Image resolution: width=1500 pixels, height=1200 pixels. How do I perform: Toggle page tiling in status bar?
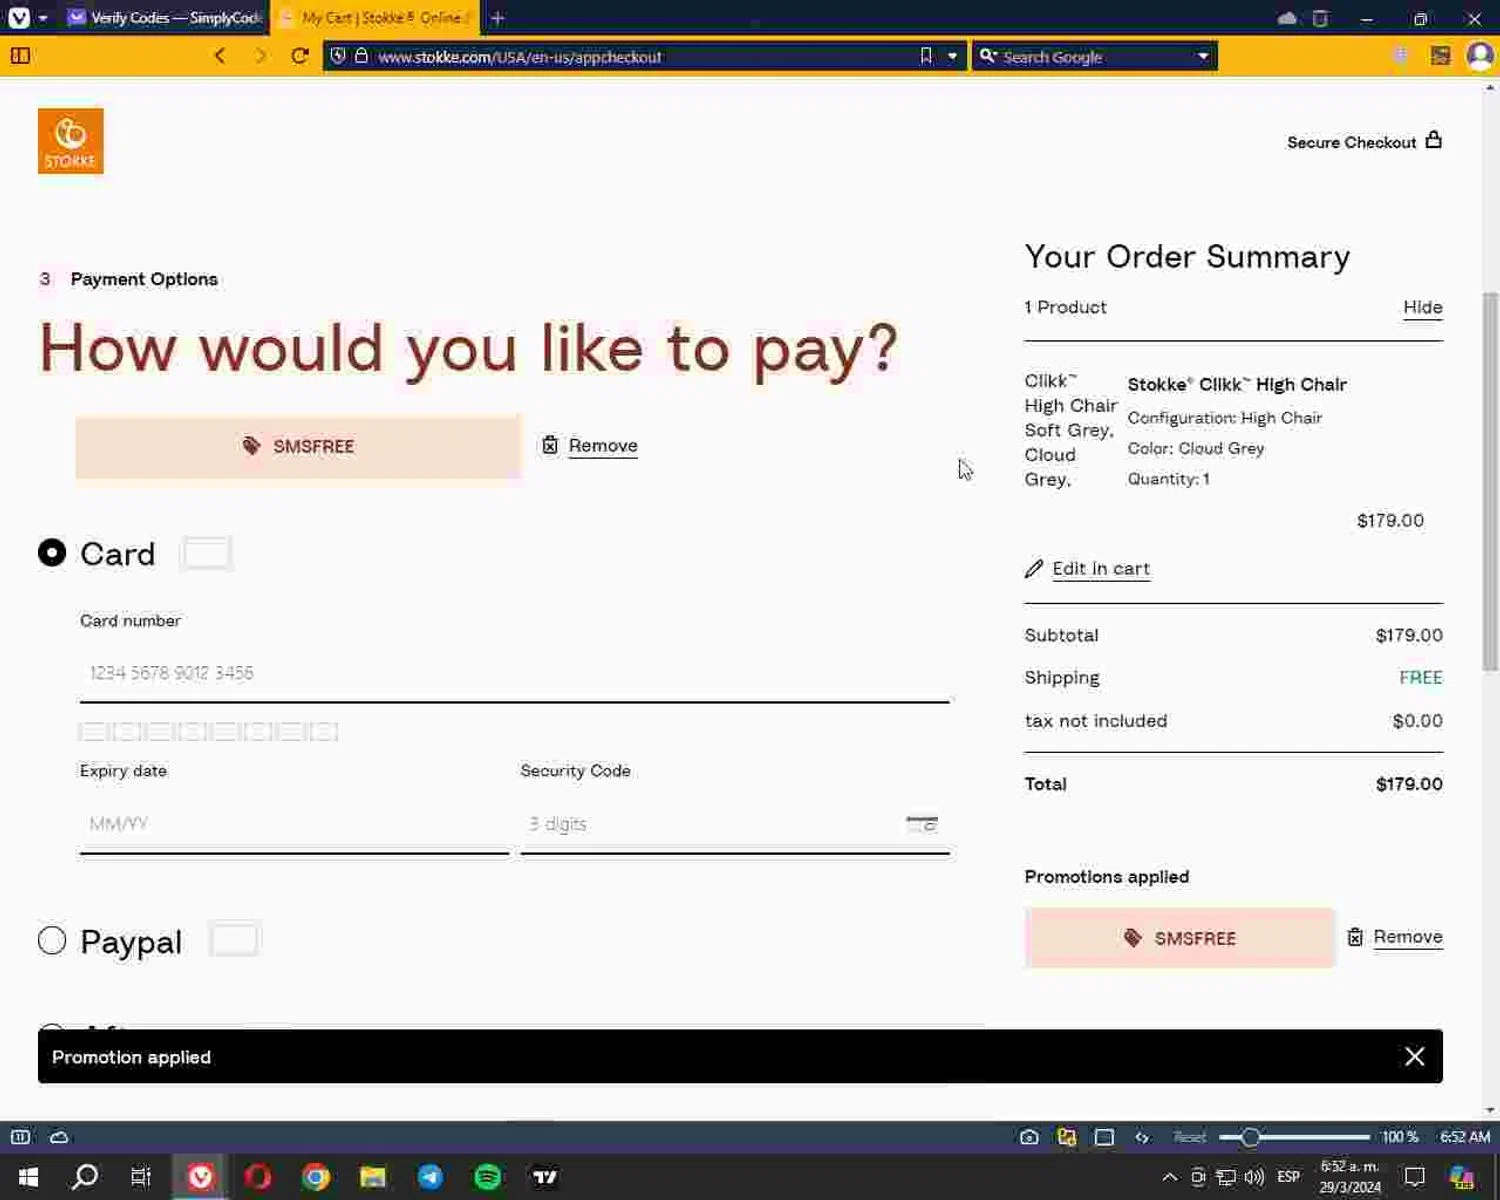pos(1104,1137)
